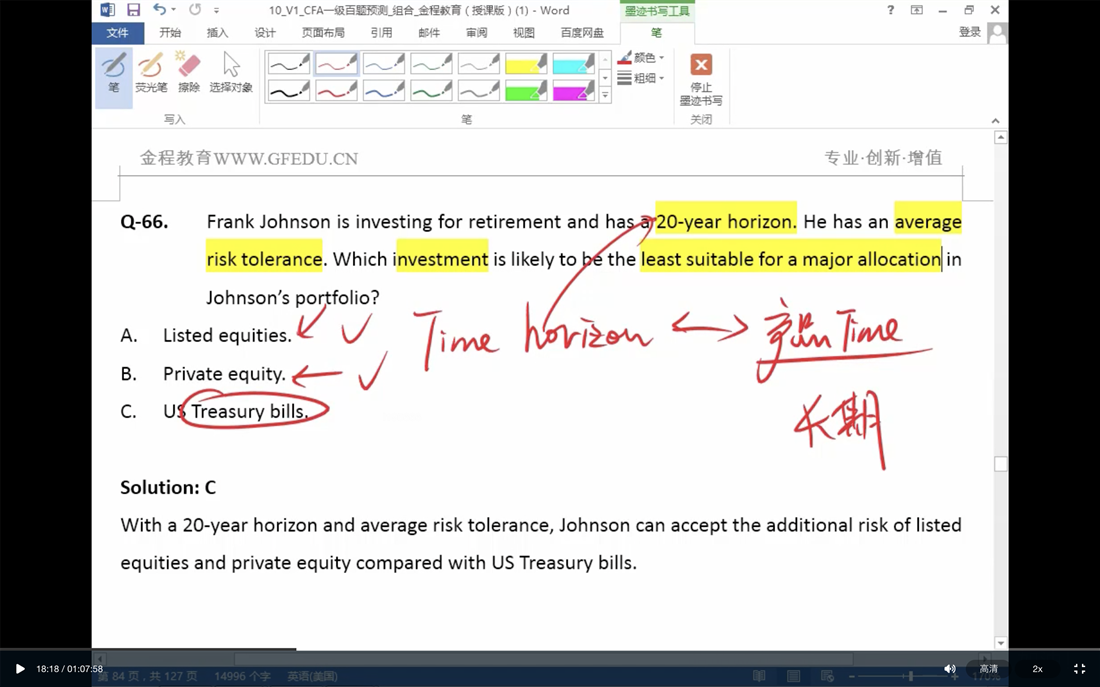
Task: Switch to Print Layout view icon
Action: click(x=793, y=676)
